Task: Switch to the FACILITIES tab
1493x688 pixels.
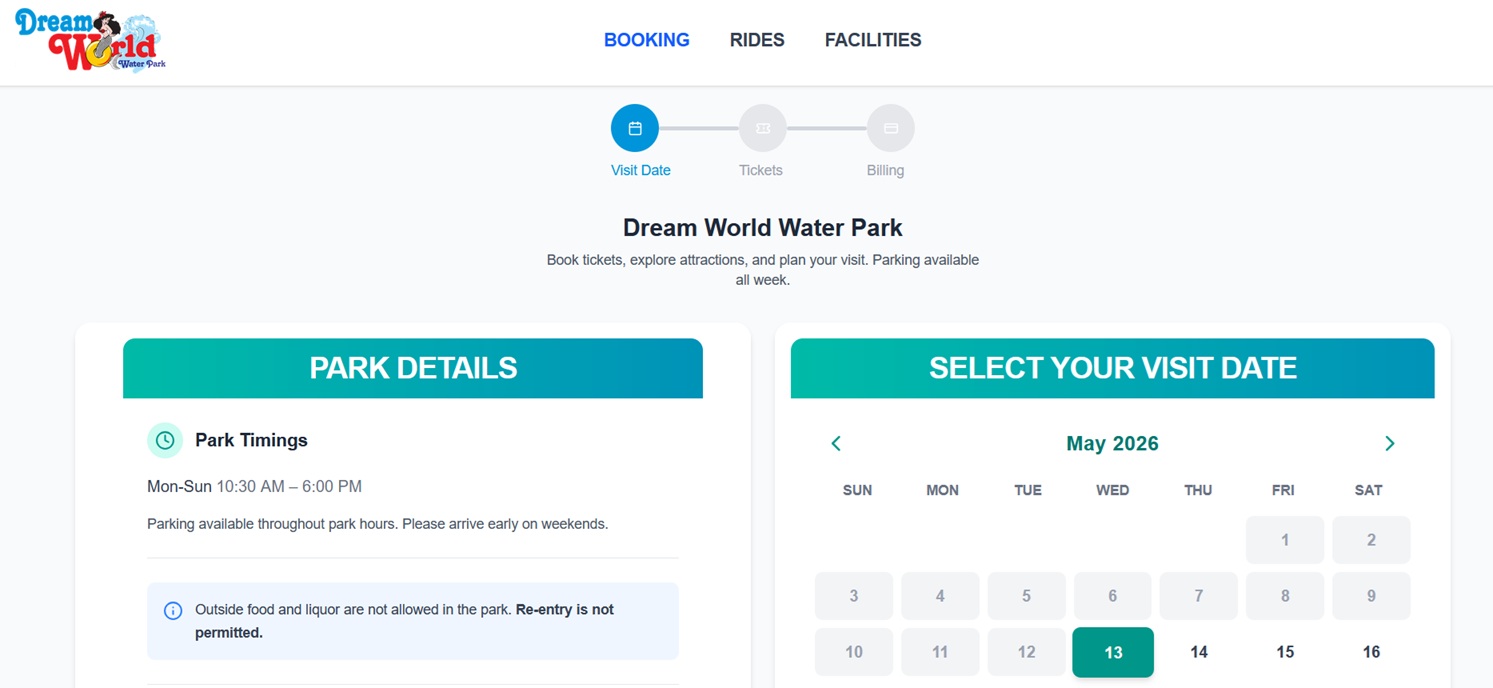Action: tap(873, 40)
